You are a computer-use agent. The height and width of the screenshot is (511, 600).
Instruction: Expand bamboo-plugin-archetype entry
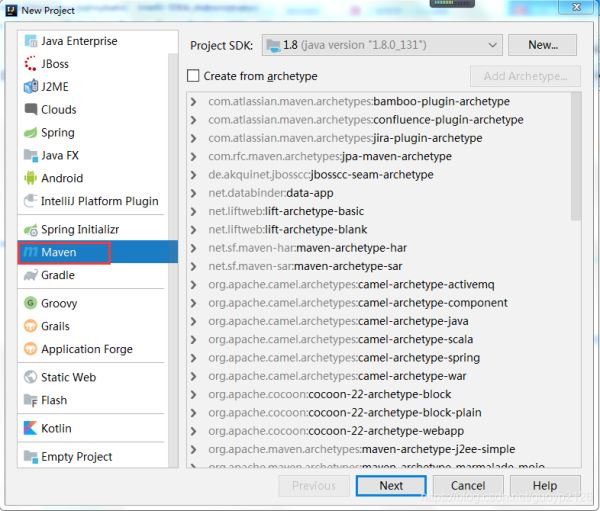(194, 102)
